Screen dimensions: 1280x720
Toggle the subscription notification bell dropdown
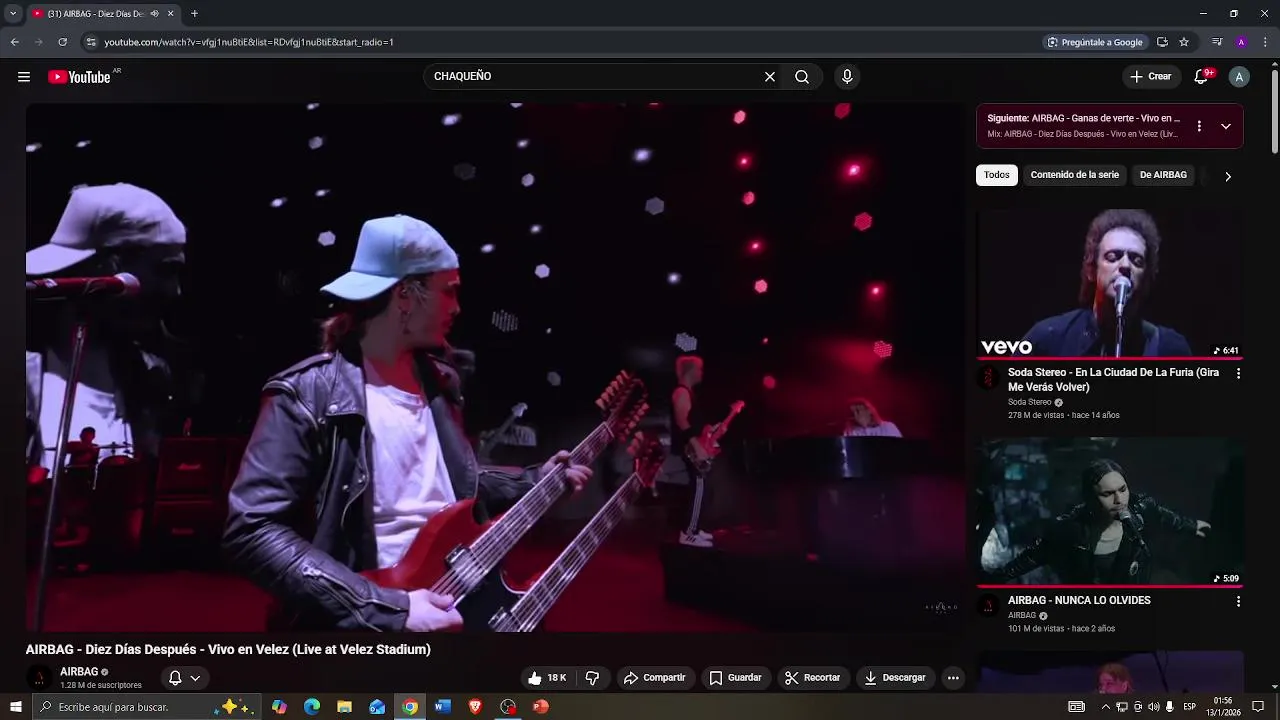tap(184, 678)
